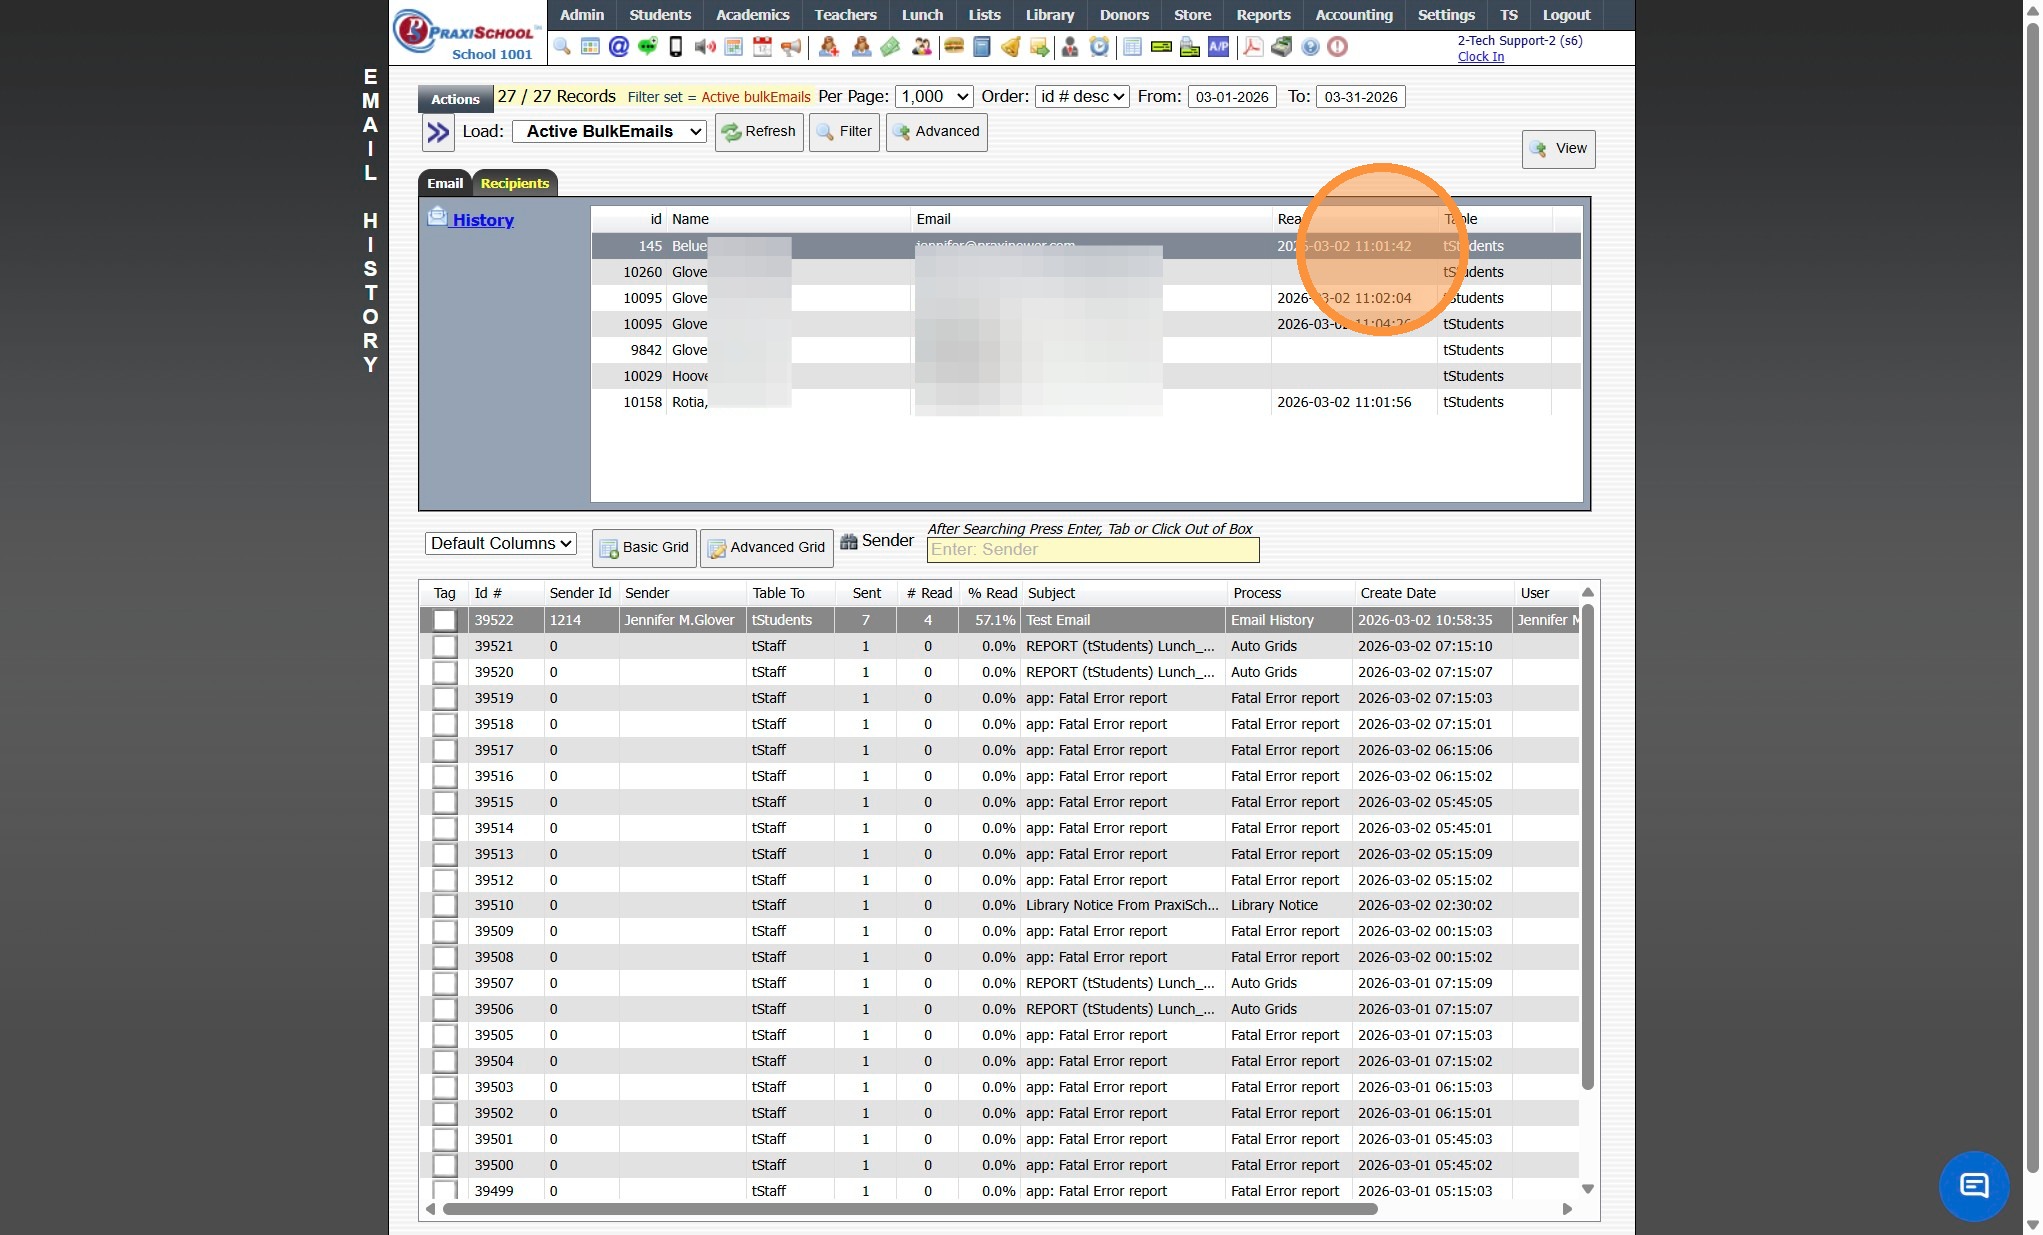The width and height of the screenshot is (2043, 1235).
Task: Click the Refresh button
Action: pyautogui.click(x=759, y=132)
